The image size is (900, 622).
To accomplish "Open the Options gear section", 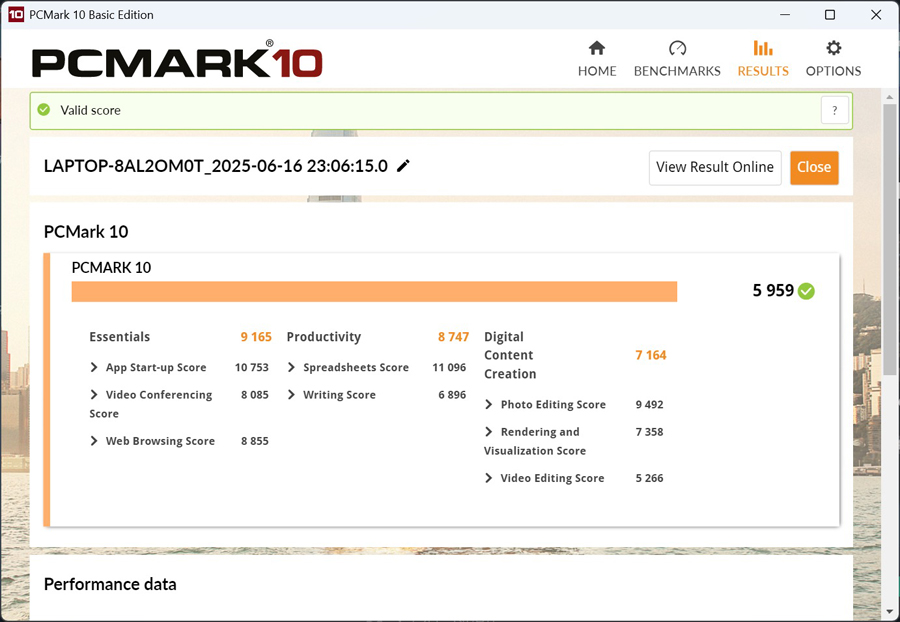I will tap(833, 59).
